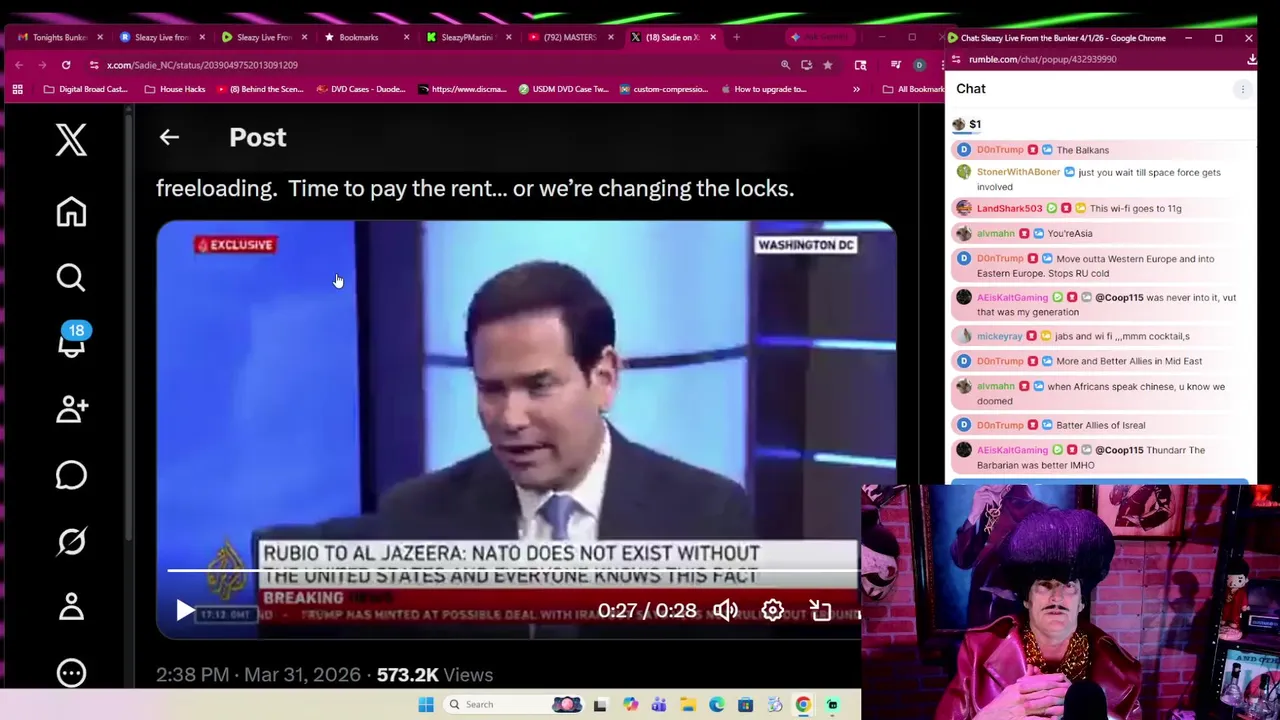
Task: Go to the Home feed icon
Action: (71, 211)
